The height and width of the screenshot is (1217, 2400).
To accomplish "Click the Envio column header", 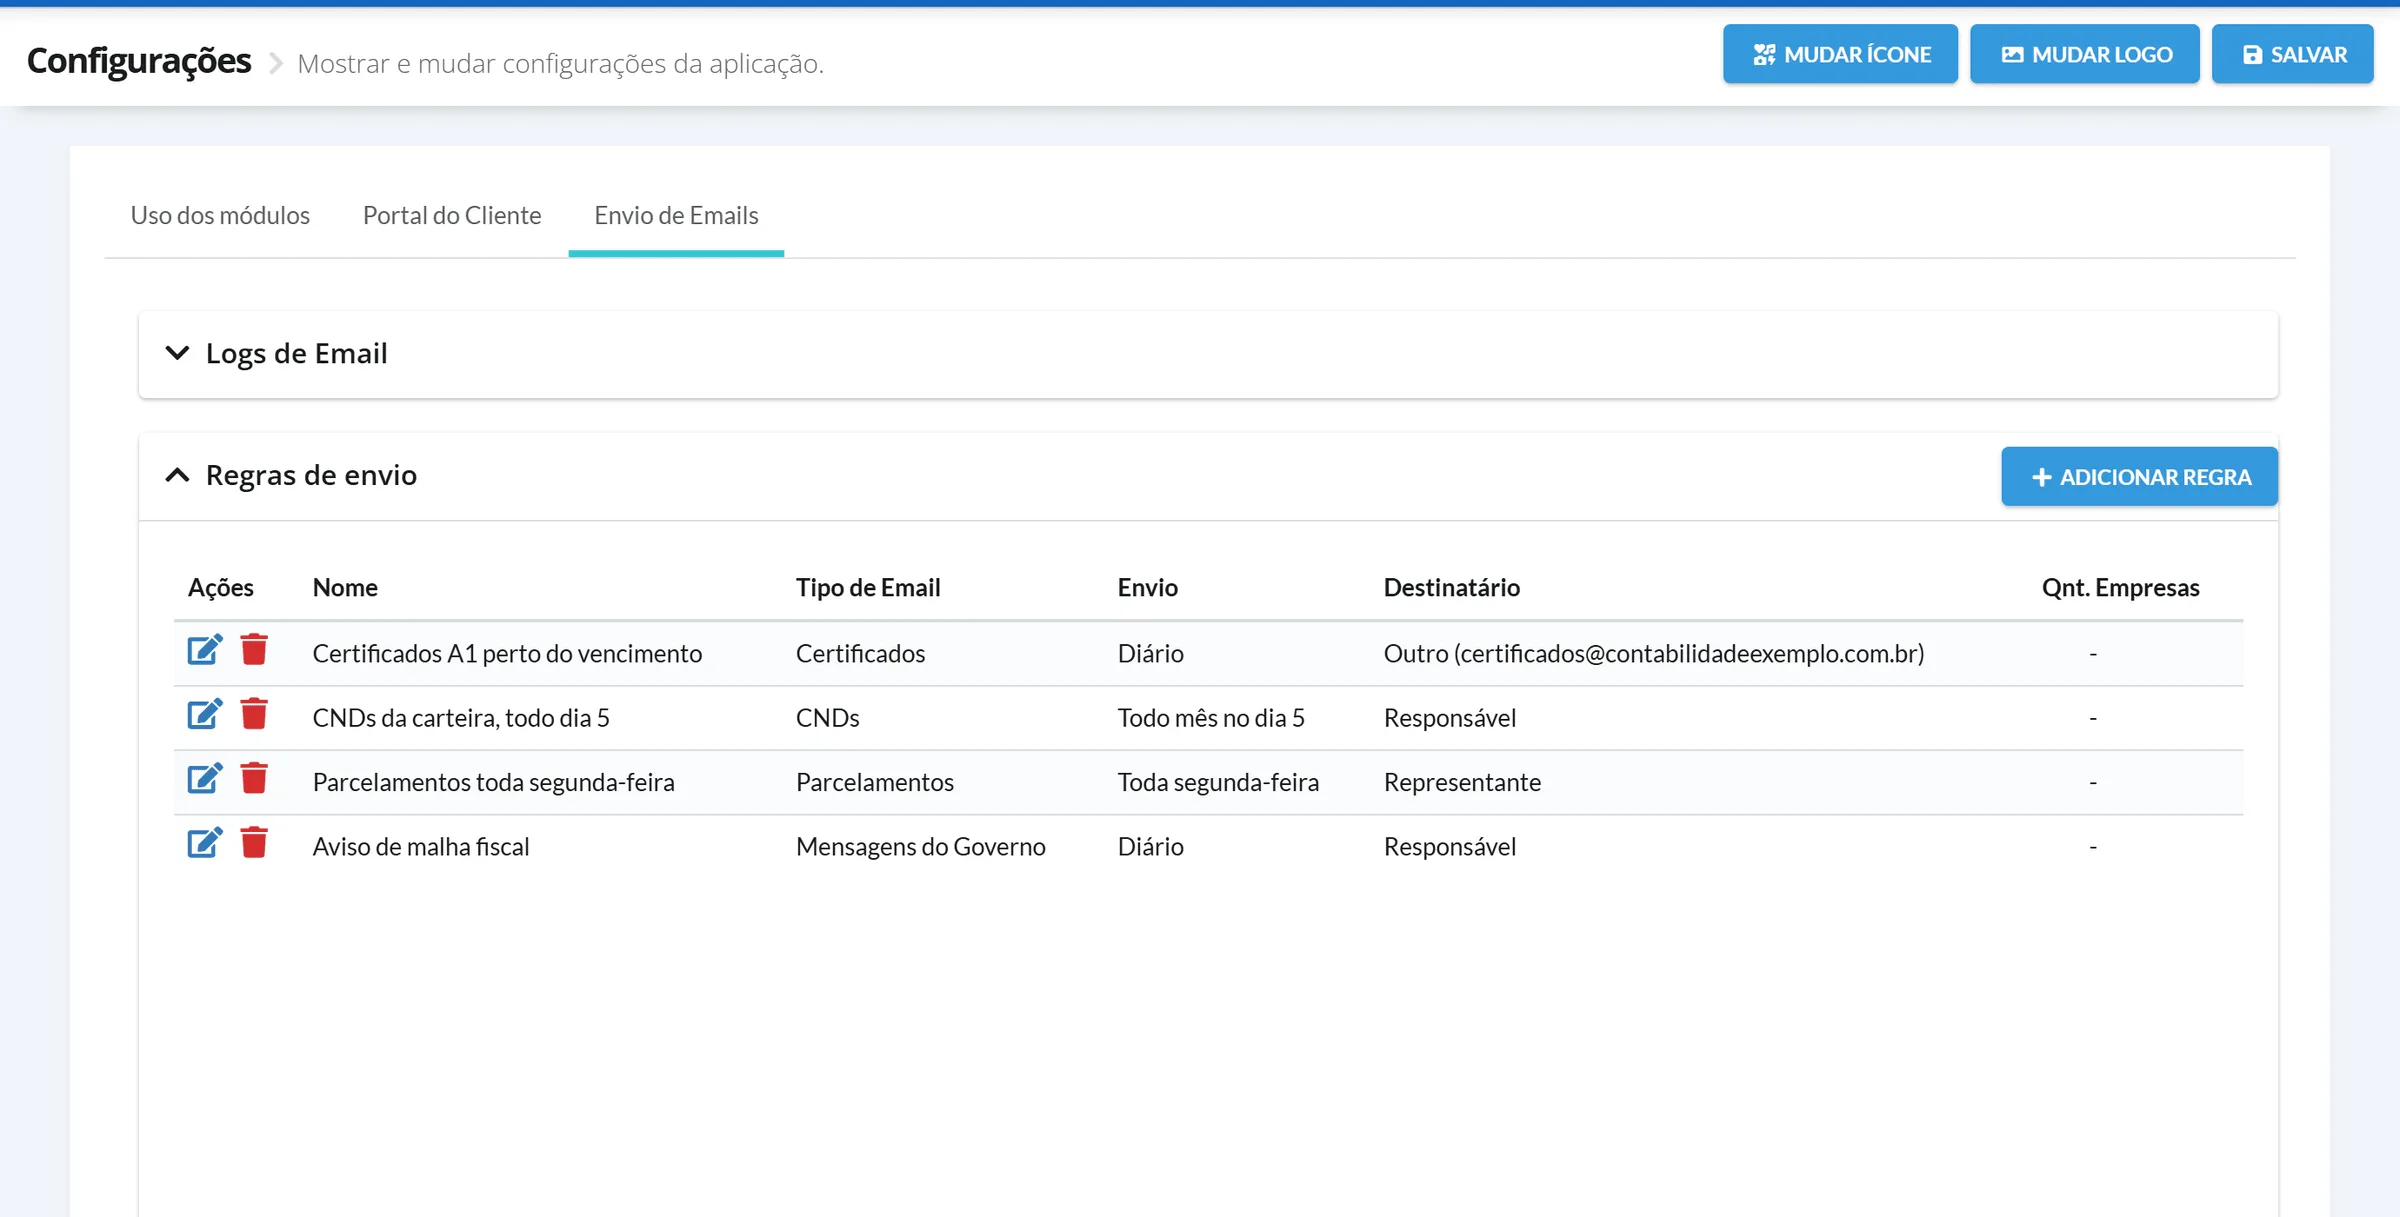I will click(1147, 588).
